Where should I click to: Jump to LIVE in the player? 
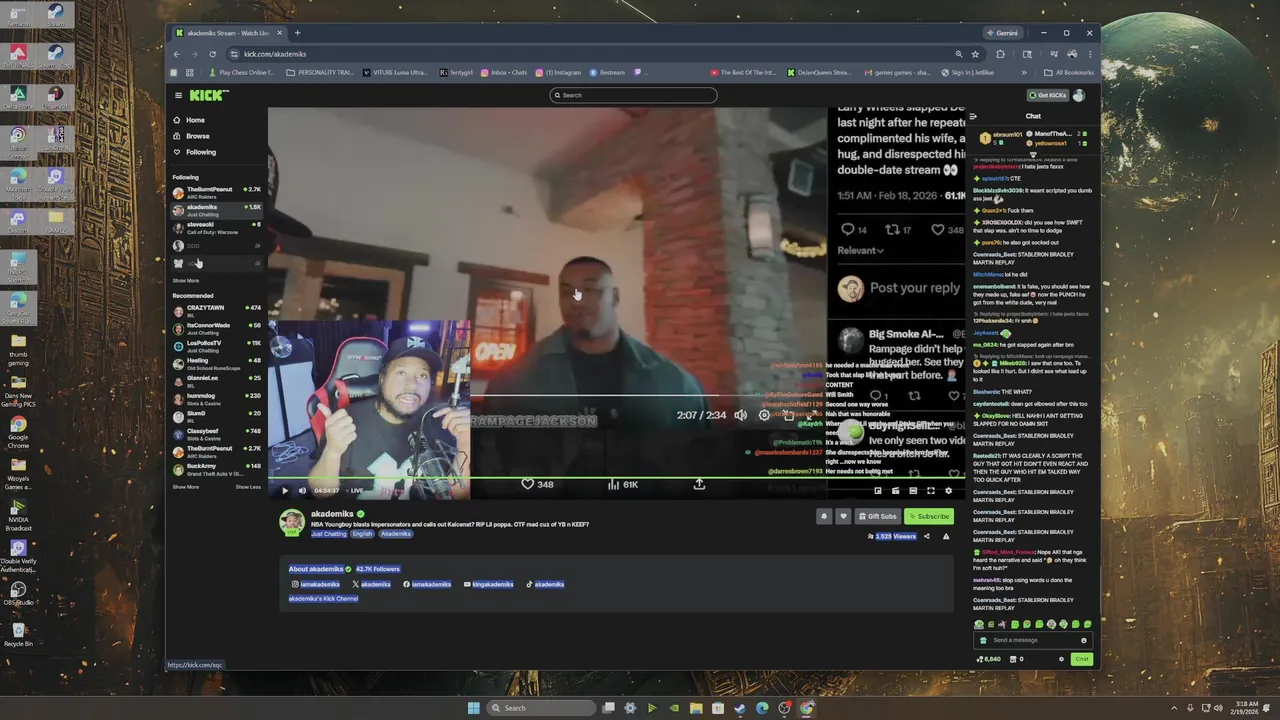coord(357,490)
